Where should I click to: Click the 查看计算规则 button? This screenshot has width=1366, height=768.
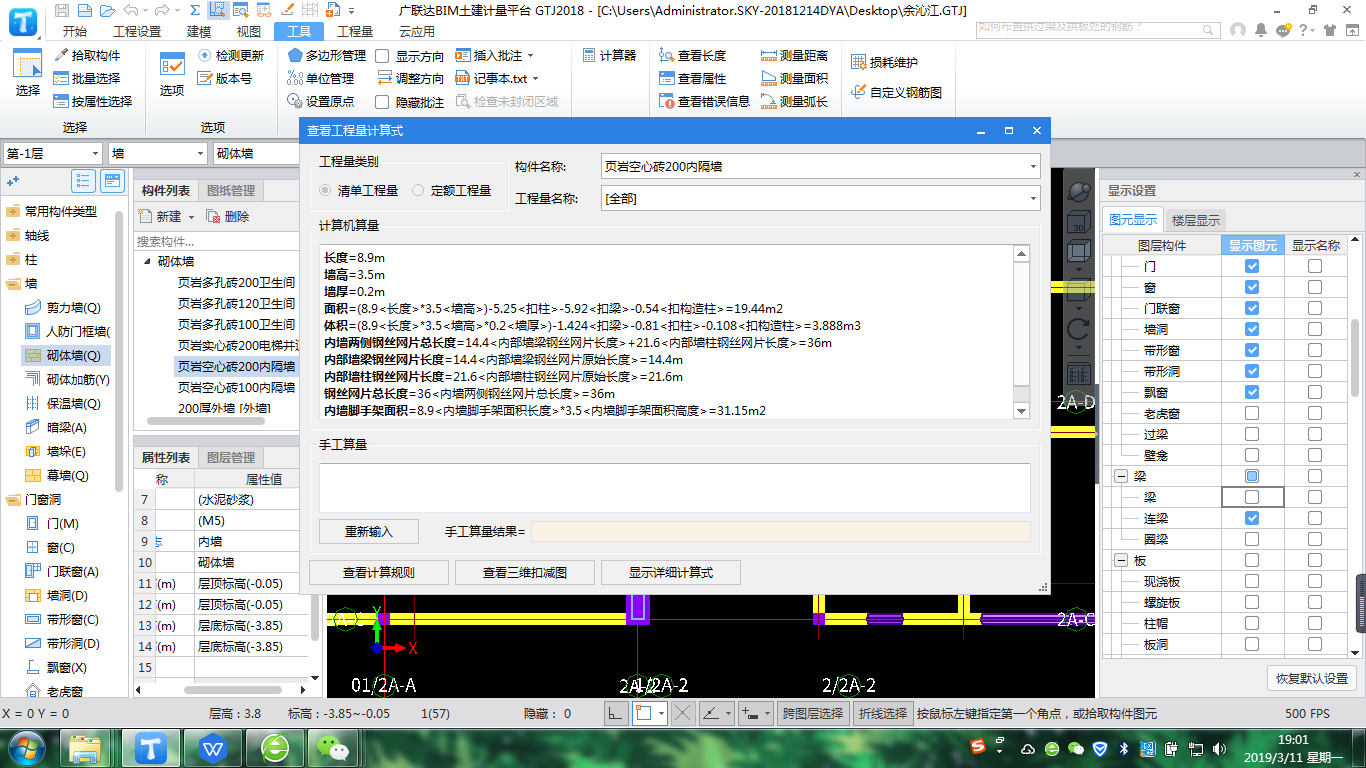pyautogui.click(x=379, y=573)
